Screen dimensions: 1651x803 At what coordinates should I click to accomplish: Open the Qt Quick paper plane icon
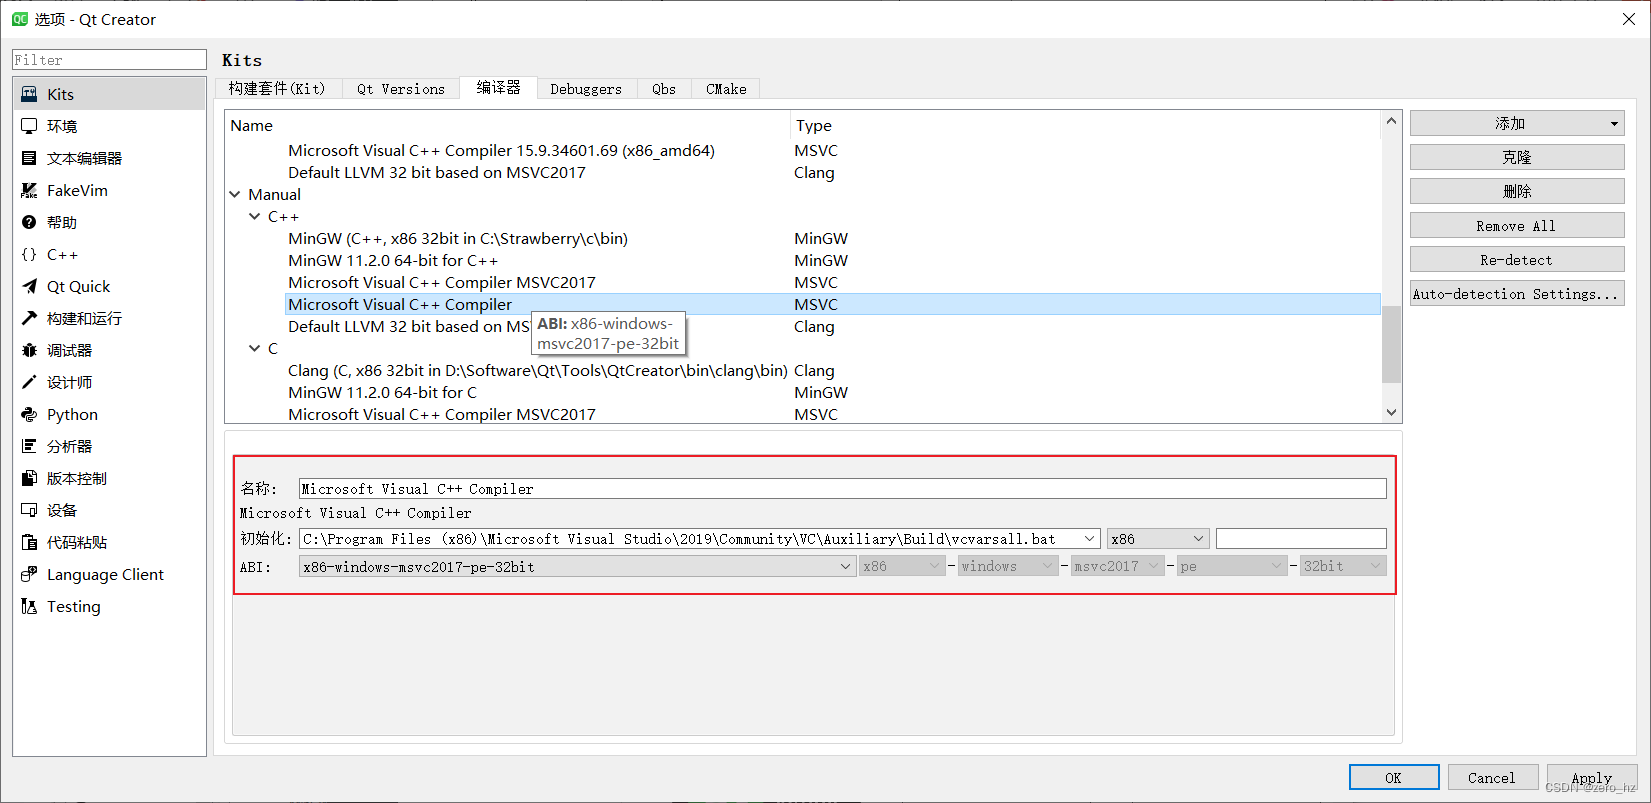[29, 286]
